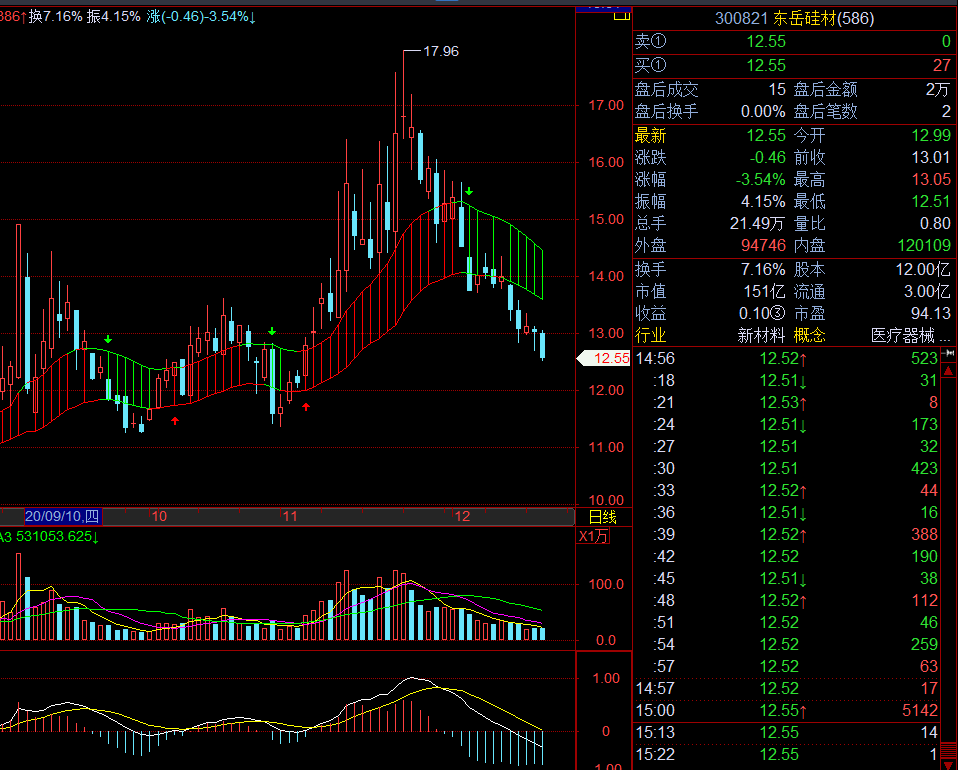Click the 股本 value 12.00亿
This screenshot has height=770, width=958.
coord(923,269)
